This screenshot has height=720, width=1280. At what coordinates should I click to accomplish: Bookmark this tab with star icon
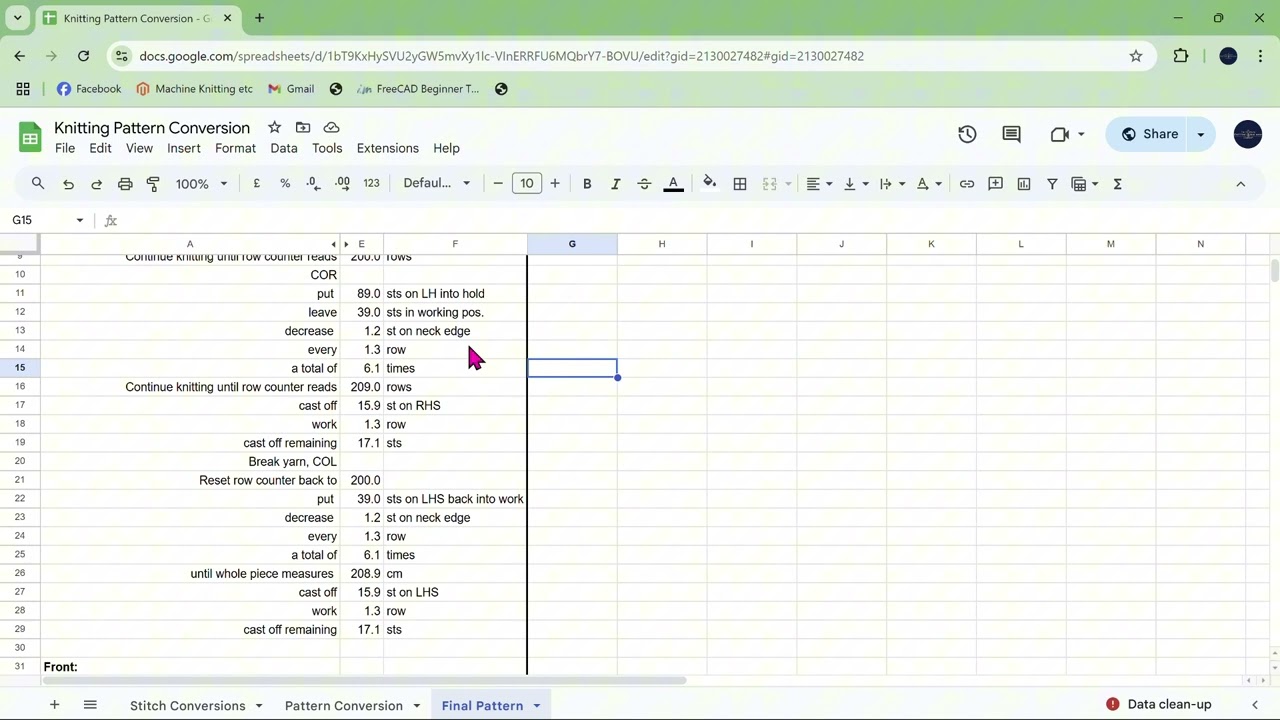(1136, 56)
